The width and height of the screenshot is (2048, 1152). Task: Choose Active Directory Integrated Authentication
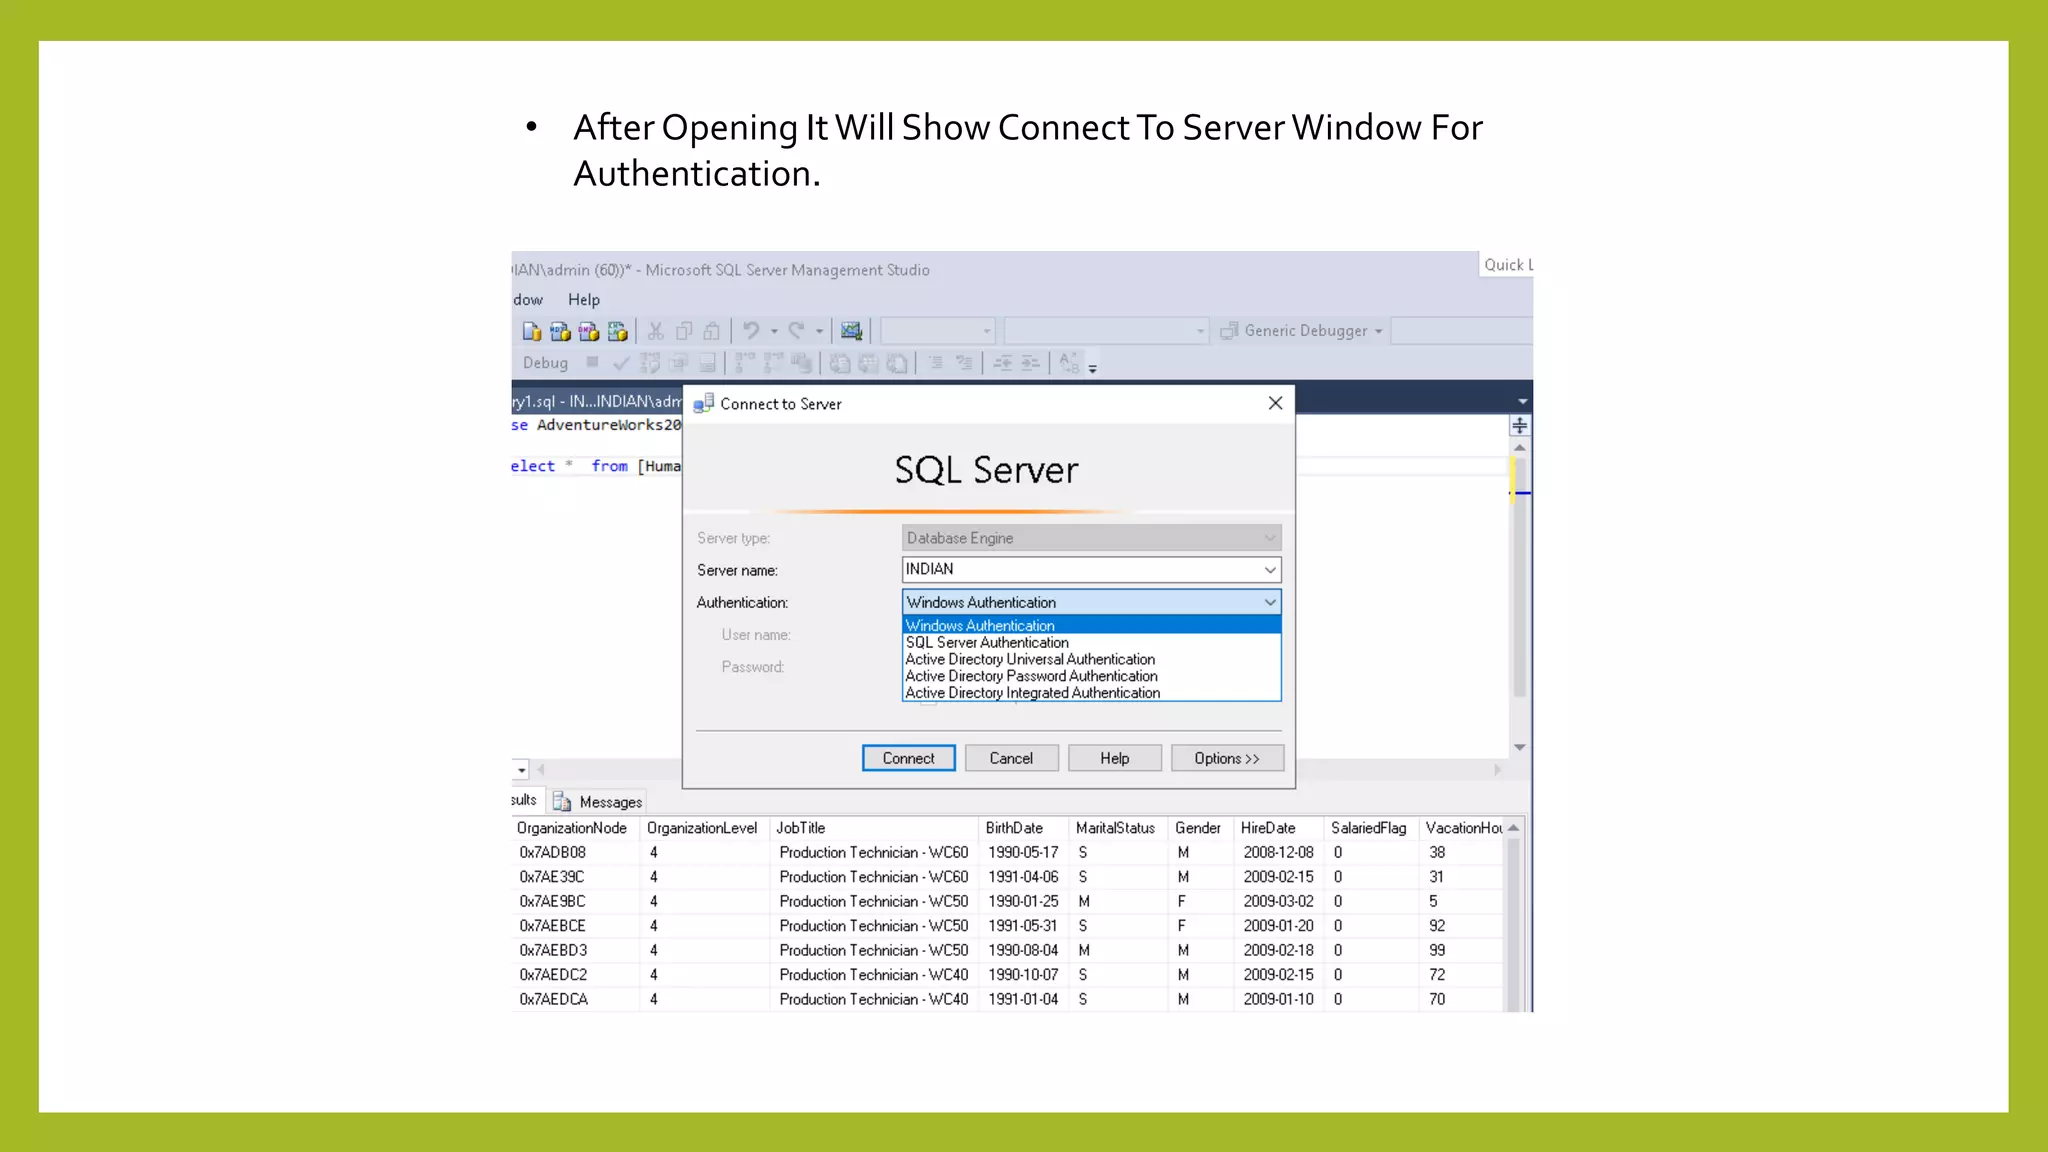click(1091, 693)
